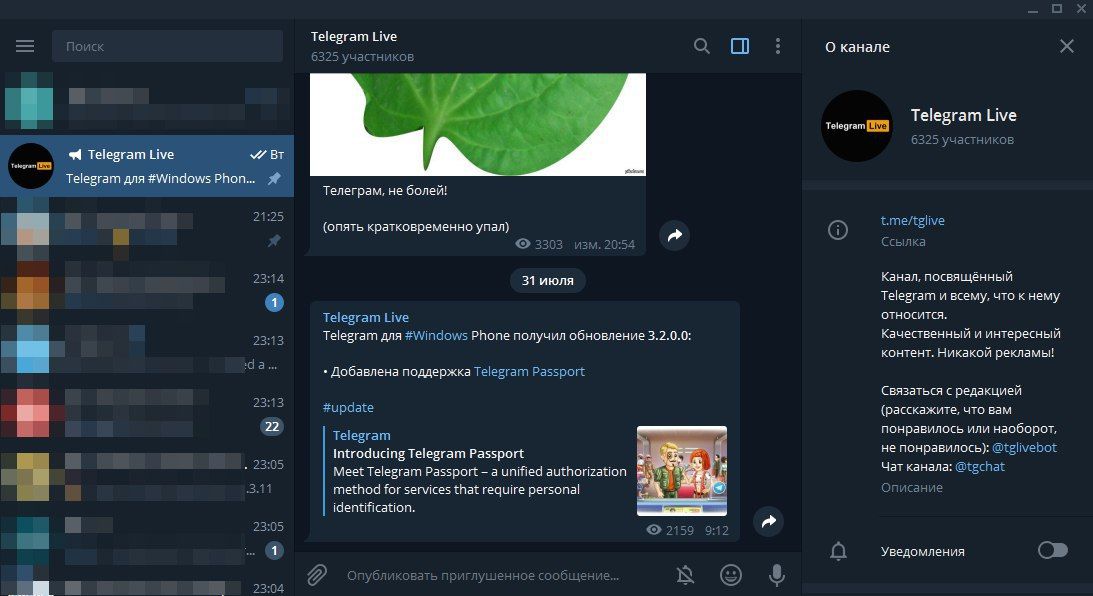This screenshot has height=596, width=1093.
Task: Toggle the silent broadcast bell icon
Action: pos(685,575)
